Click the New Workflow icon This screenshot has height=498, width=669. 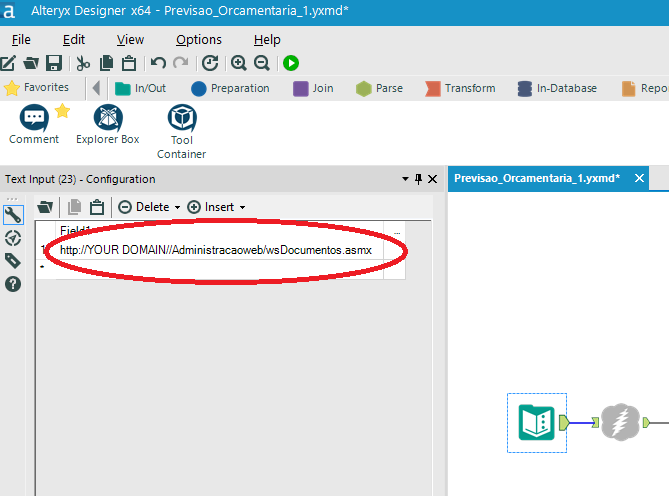coord(8,63)
